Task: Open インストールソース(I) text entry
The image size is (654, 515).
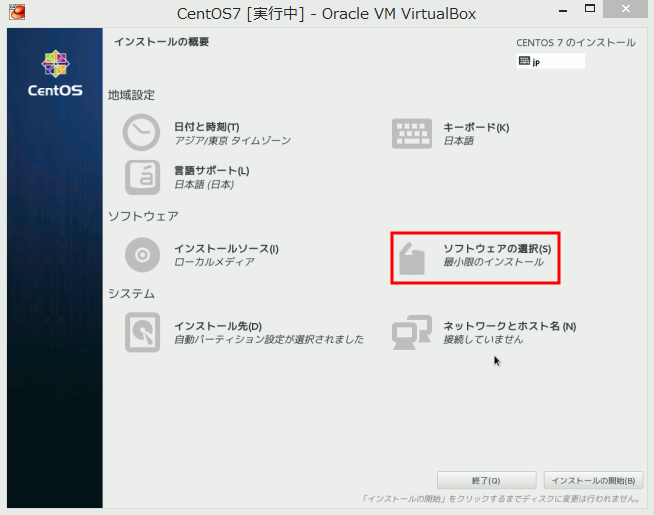Action: 226,248
